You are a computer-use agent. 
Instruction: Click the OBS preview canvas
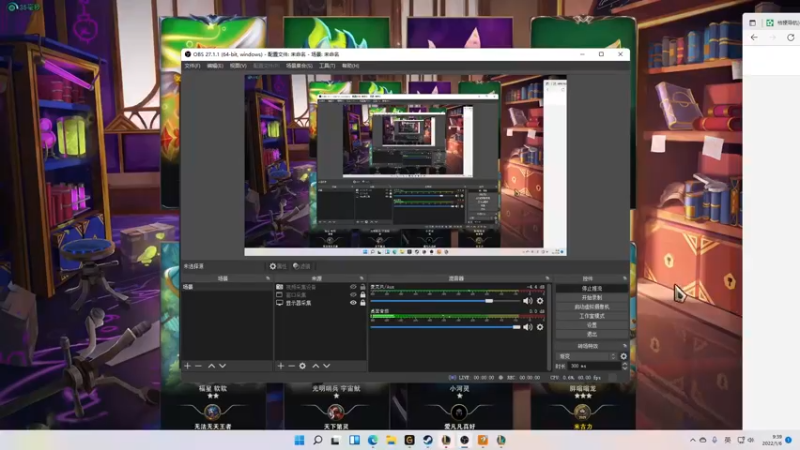[405, 165]
